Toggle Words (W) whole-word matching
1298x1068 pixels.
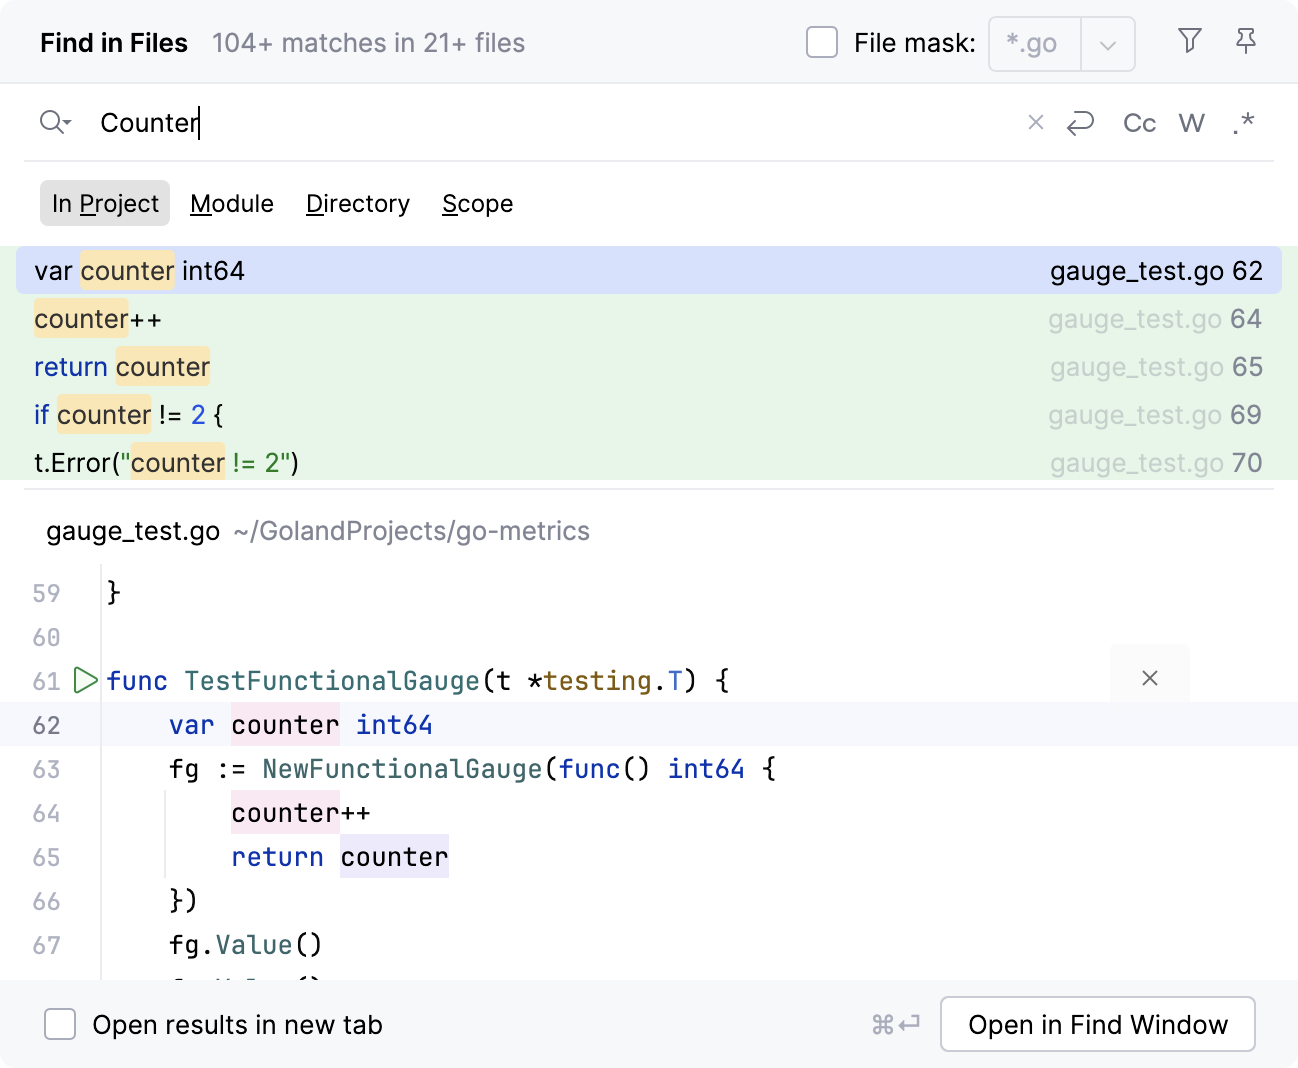[x=1191, y=123]
